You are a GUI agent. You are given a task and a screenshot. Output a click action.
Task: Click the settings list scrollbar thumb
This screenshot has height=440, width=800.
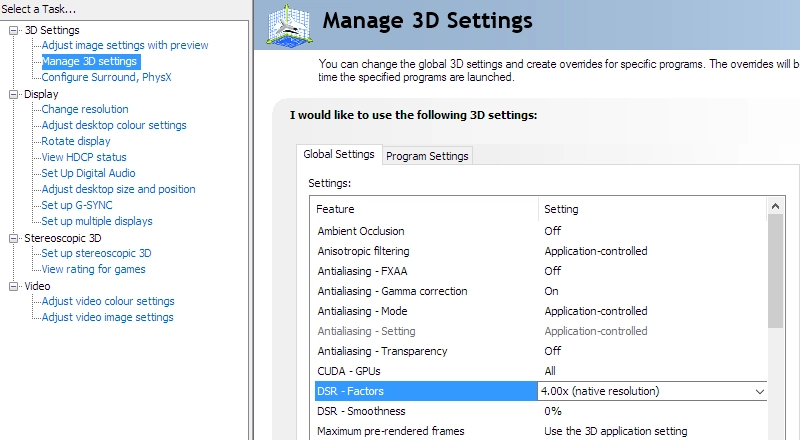(776, 271)
